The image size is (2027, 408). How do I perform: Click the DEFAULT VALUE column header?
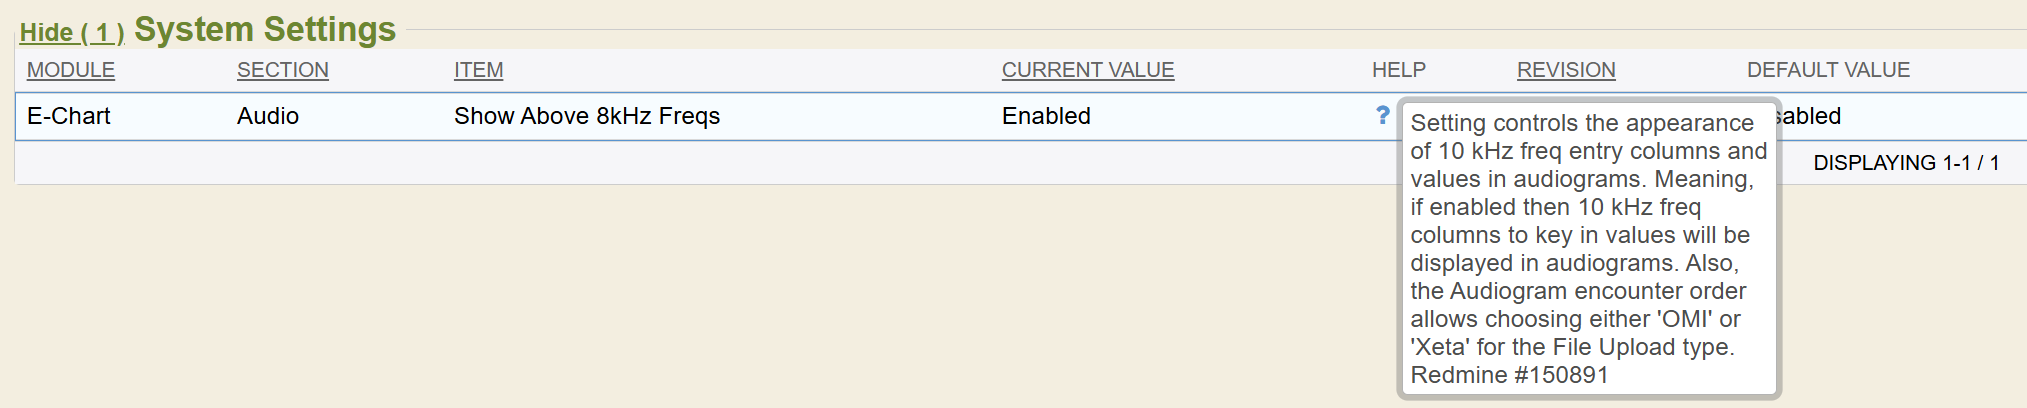click(x=1828, y=70)
